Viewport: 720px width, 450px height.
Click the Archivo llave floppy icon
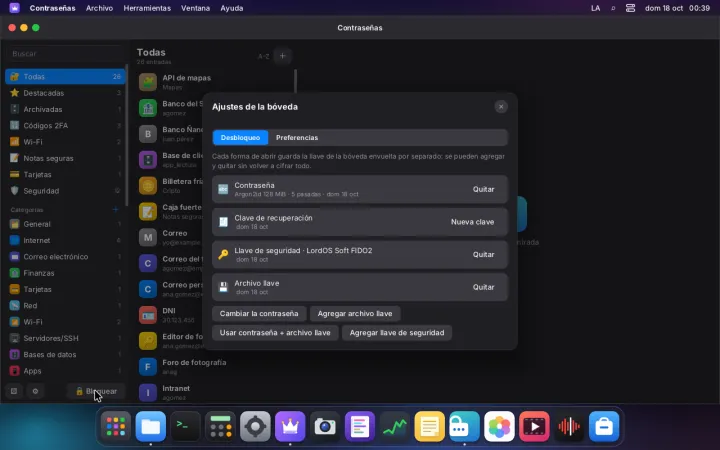[223, 287]
